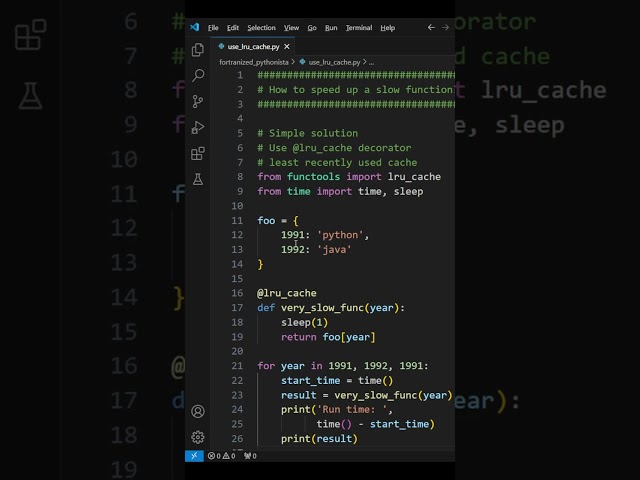Open the Accounts icon in activity bar
640x480 pixels.
(x=198, y=411)
